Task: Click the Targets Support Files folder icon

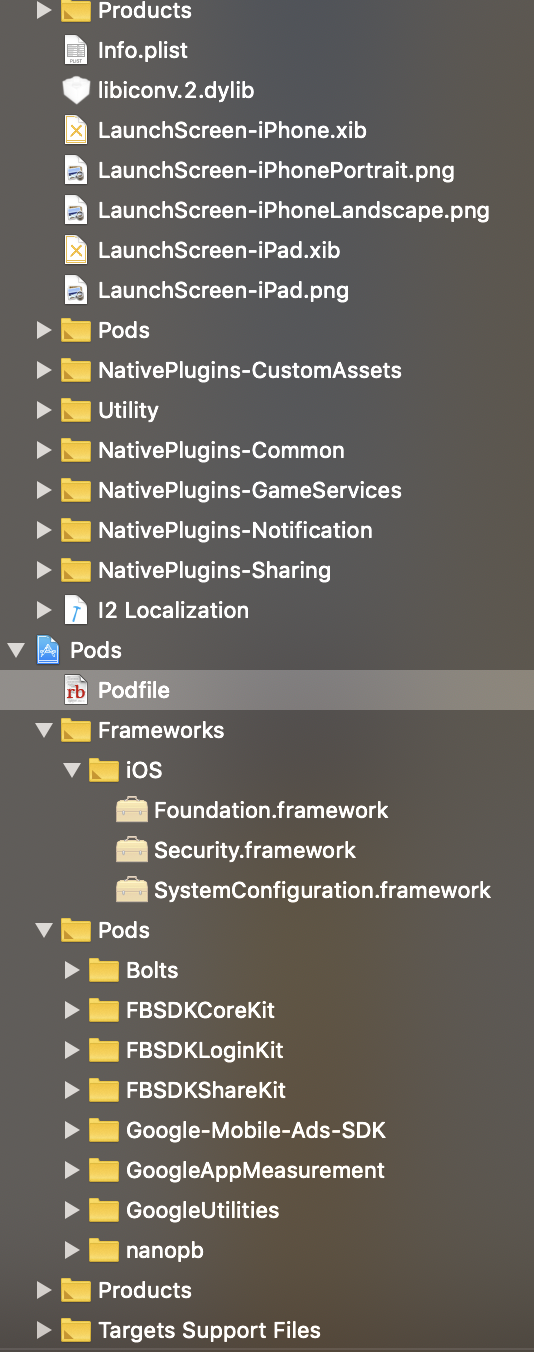Action: [x=76, y=1330]
